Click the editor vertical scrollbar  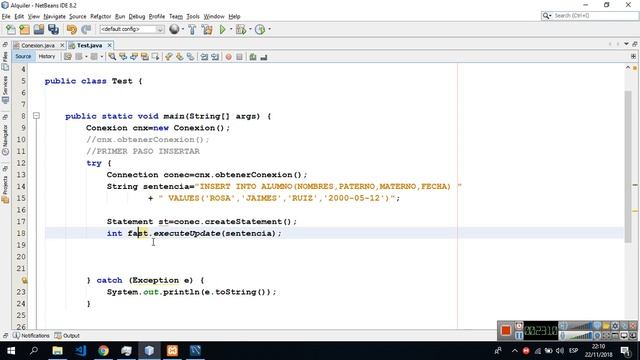click(628, 167)
